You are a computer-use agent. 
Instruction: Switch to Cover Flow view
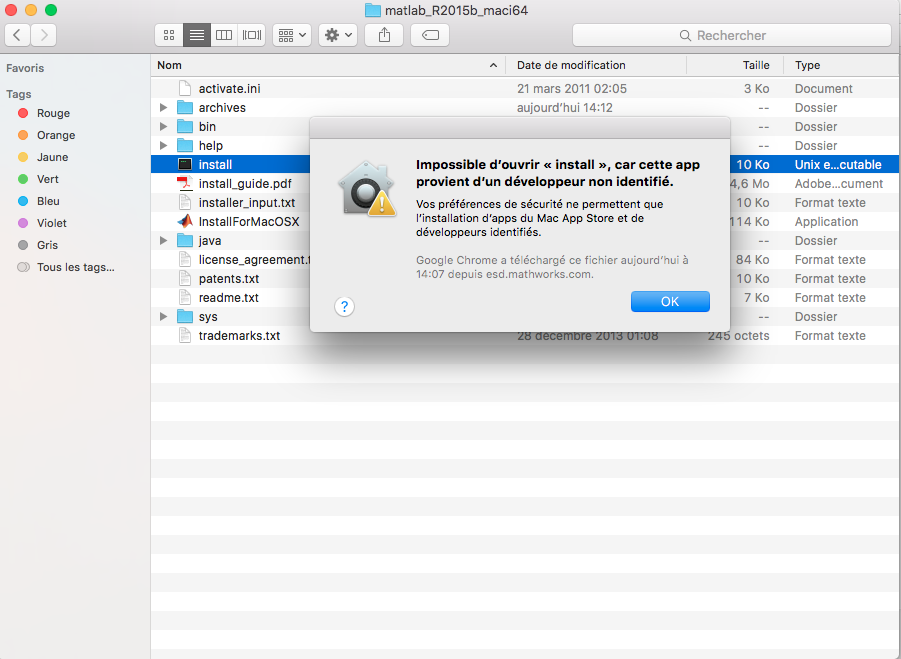(x=251, y=35)
